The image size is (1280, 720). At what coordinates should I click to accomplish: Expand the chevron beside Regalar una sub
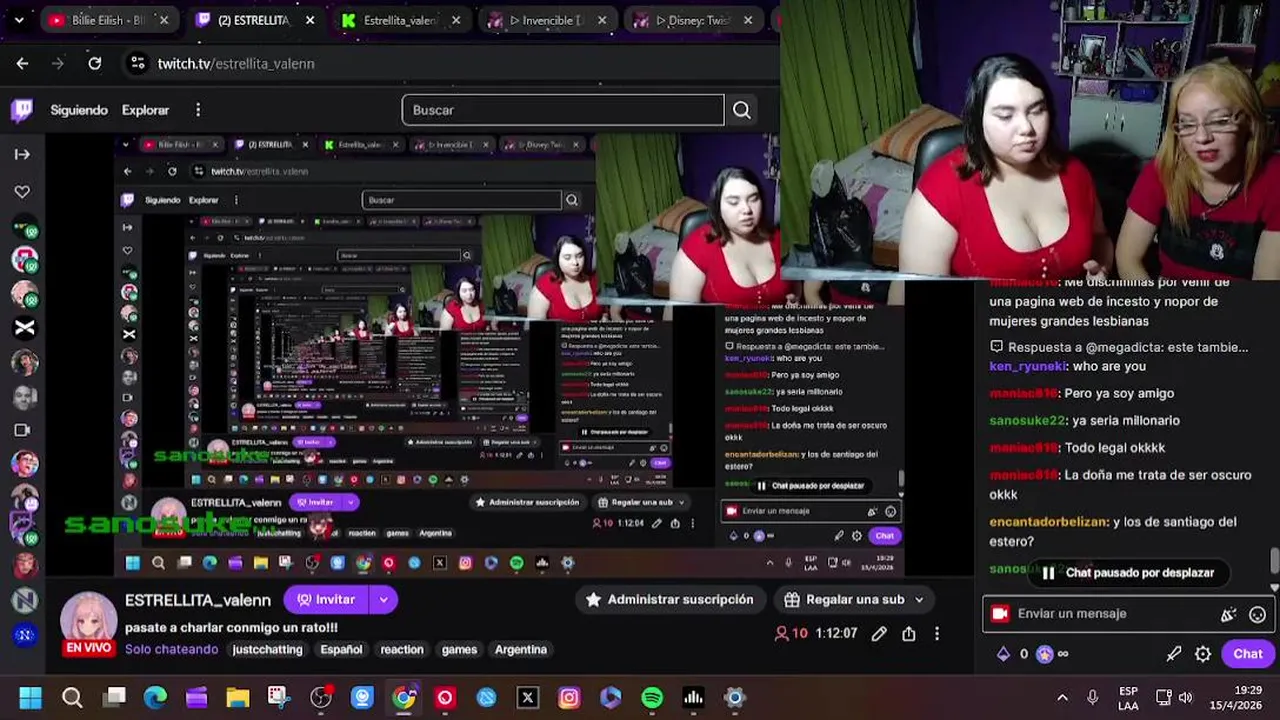click(919, 599)
